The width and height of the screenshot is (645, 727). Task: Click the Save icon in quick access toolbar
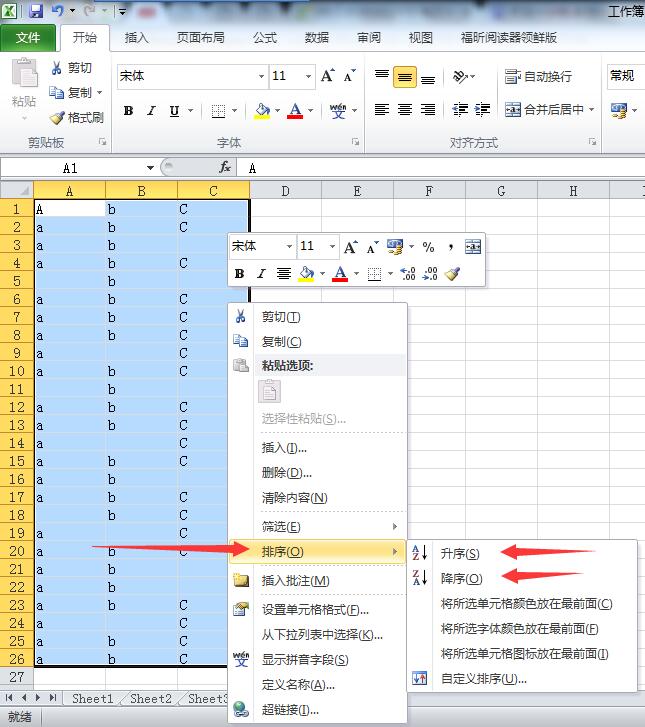coord(36,11)
